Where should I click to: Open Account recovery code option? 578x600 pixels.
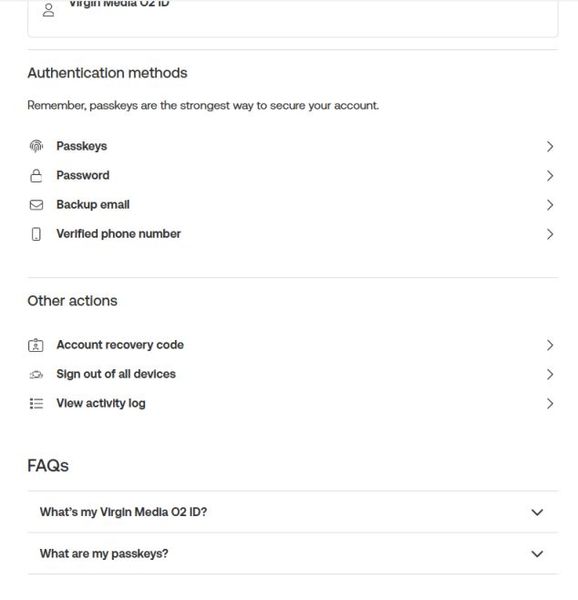point(293,345)
